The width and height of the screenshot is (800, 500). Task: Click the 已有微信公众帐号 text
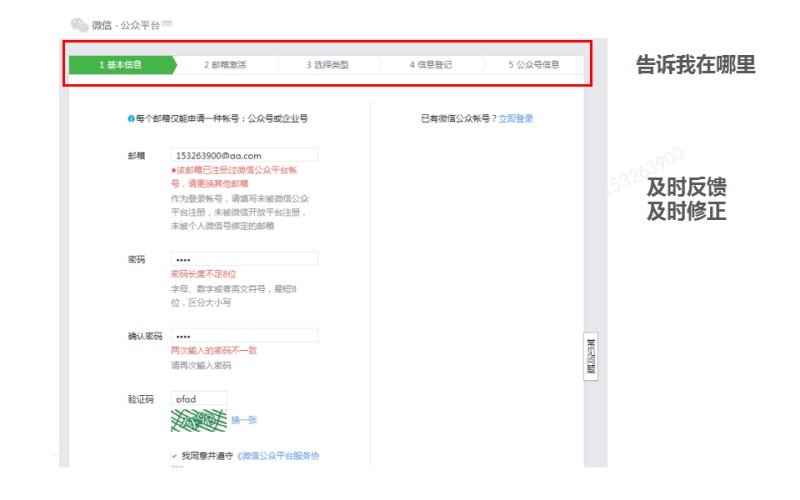[x=458, y=118]
